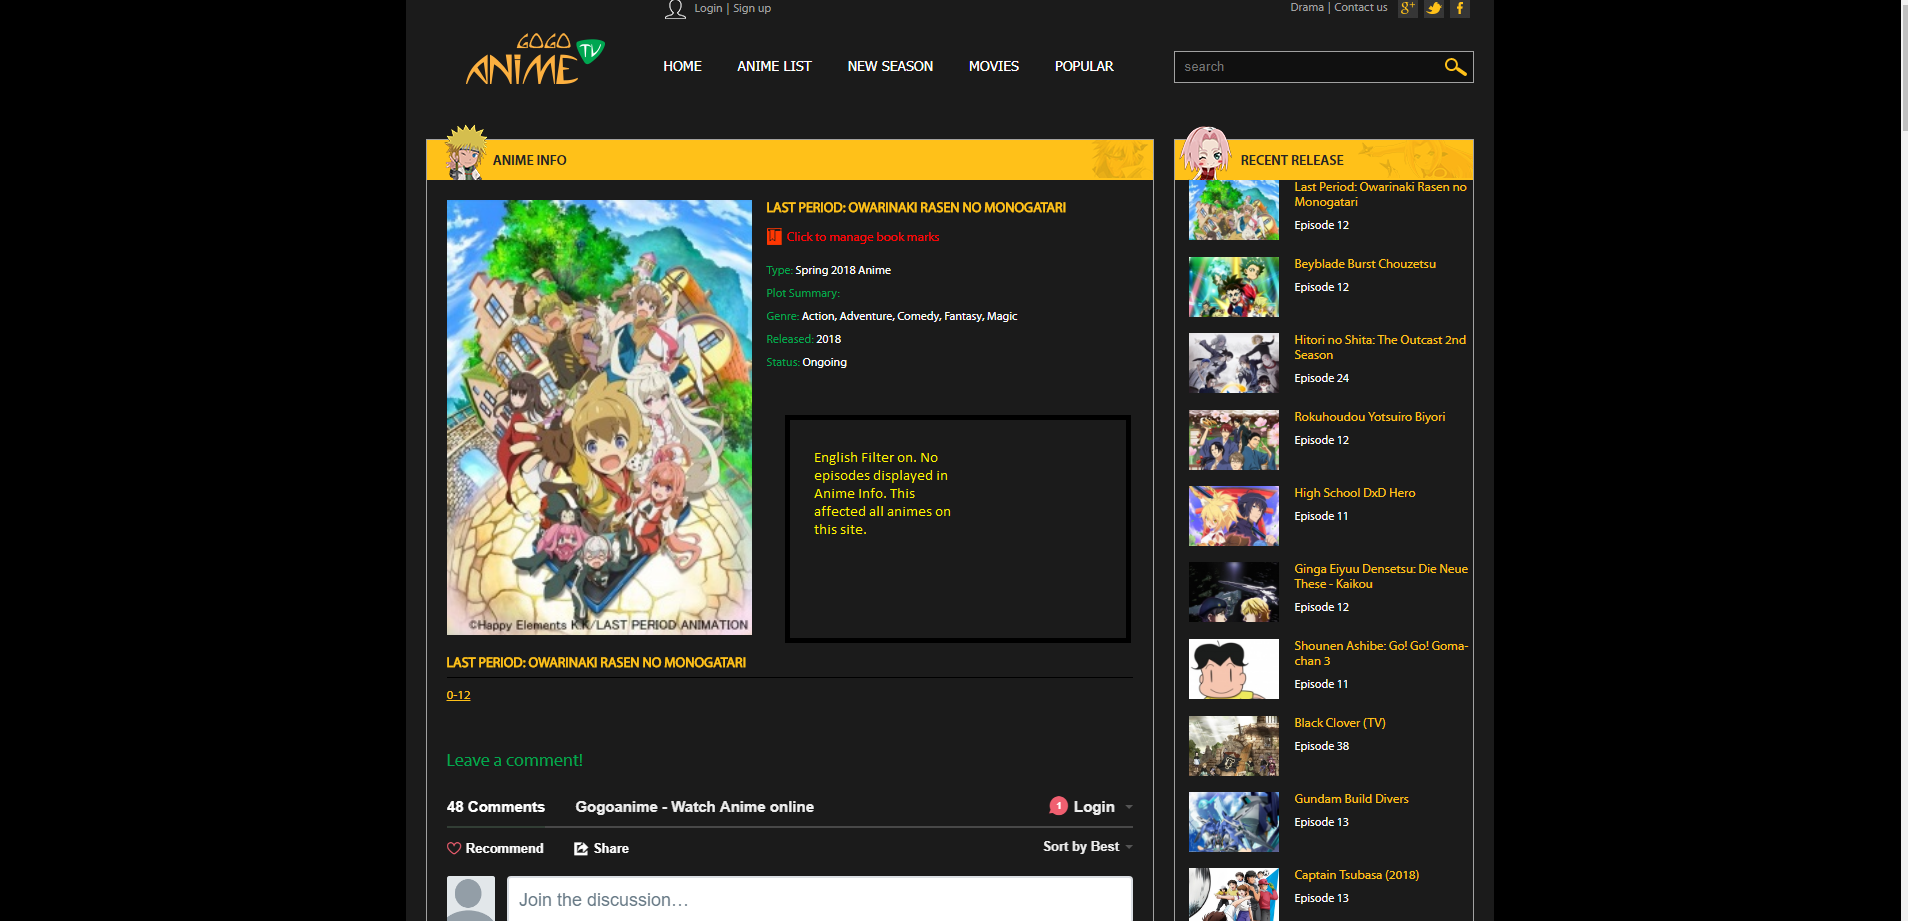Open the Google Plus social icon
The width and height of the screenshot is (1908, 921).
click(1407, 8)
